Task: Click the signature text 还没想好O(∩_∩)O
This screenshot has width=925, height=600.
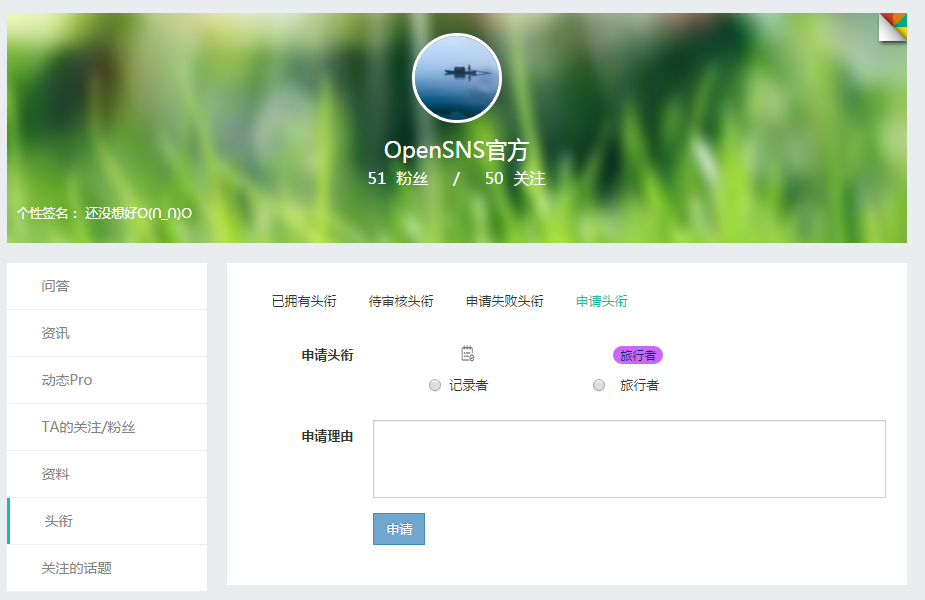Action: click(x=139, y=213)
